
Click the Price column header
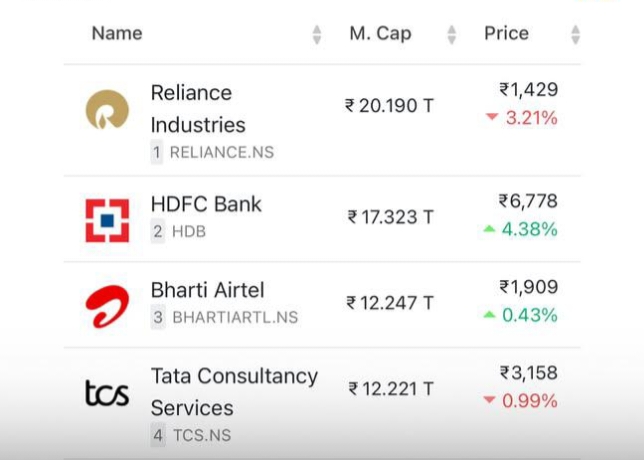506,34
